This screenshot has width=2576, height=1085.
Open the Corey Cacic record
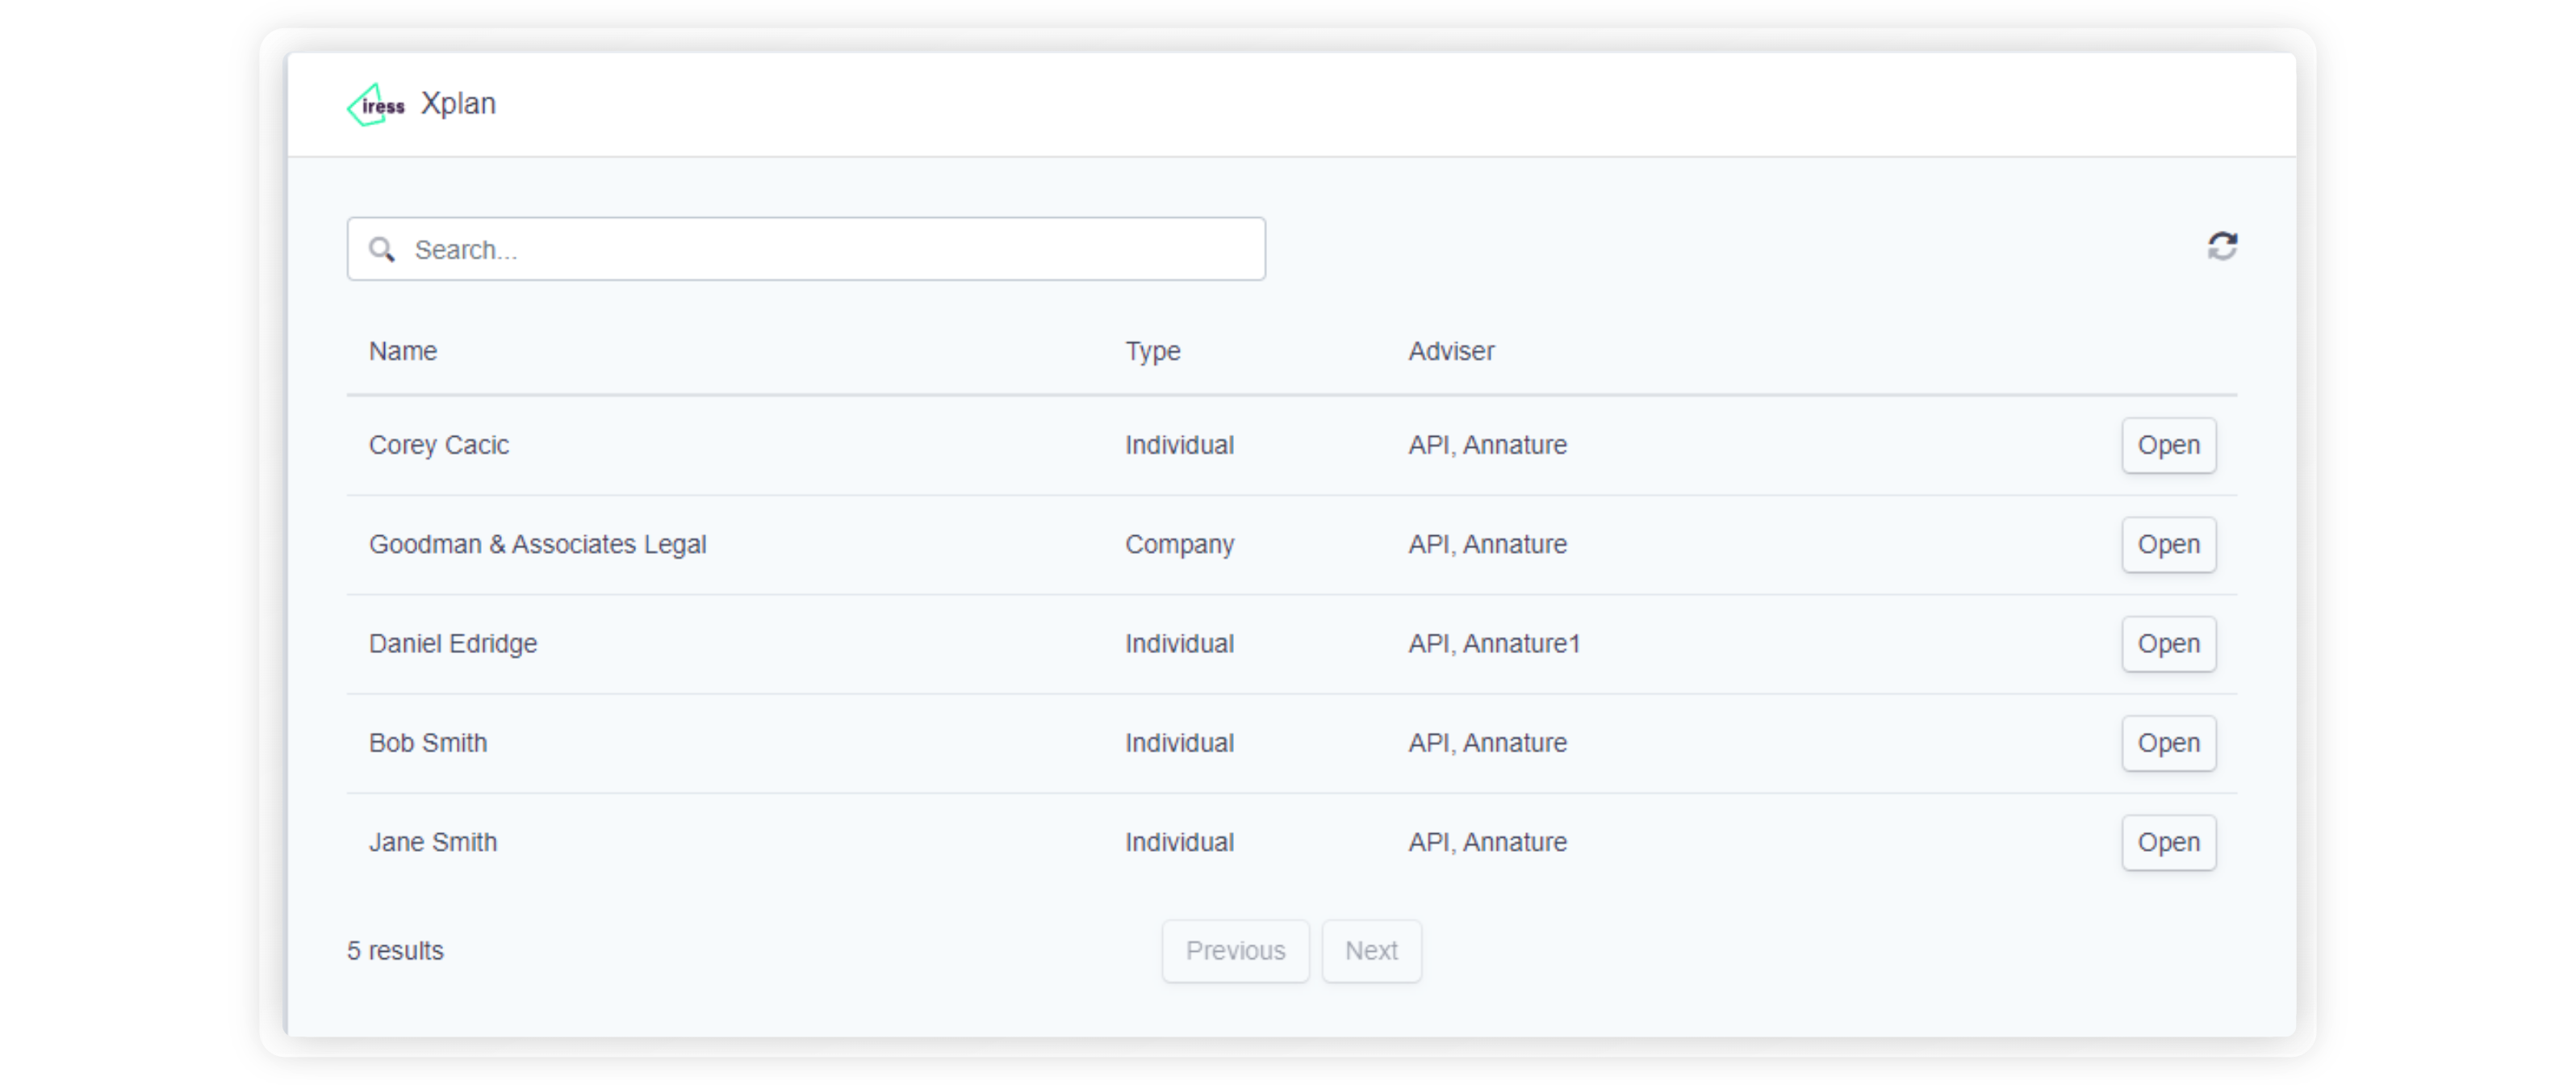coord(2168,445)
